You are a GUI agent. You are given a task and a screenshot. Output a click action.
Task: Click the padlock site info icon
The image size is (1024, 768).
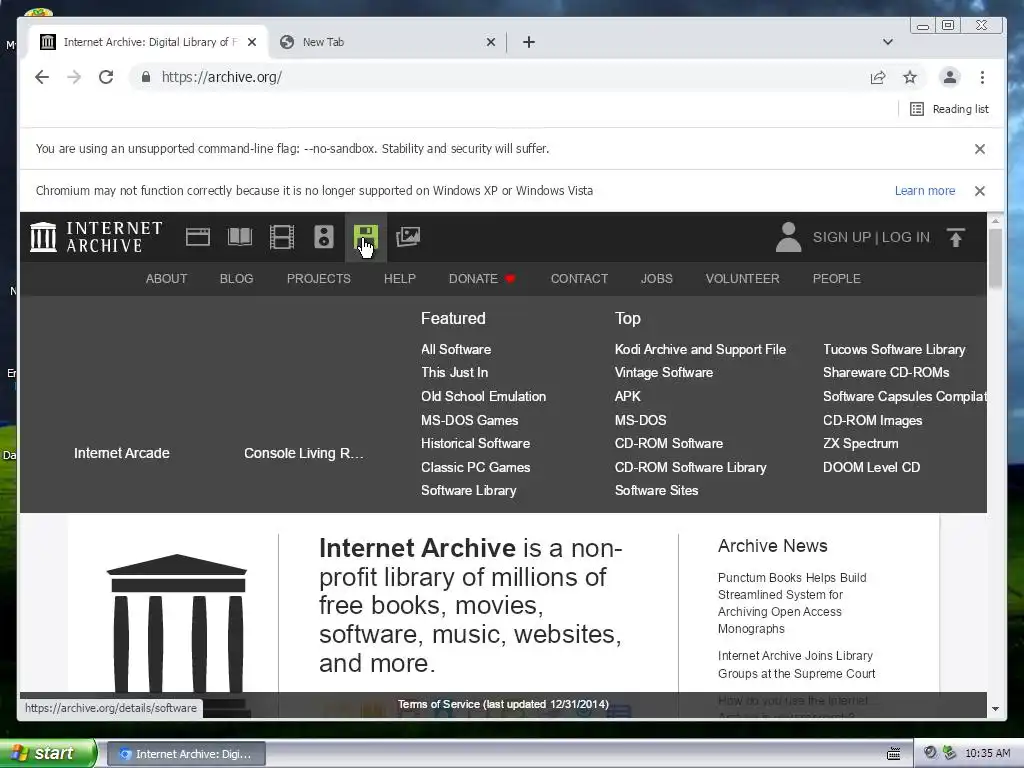[146, 77]
